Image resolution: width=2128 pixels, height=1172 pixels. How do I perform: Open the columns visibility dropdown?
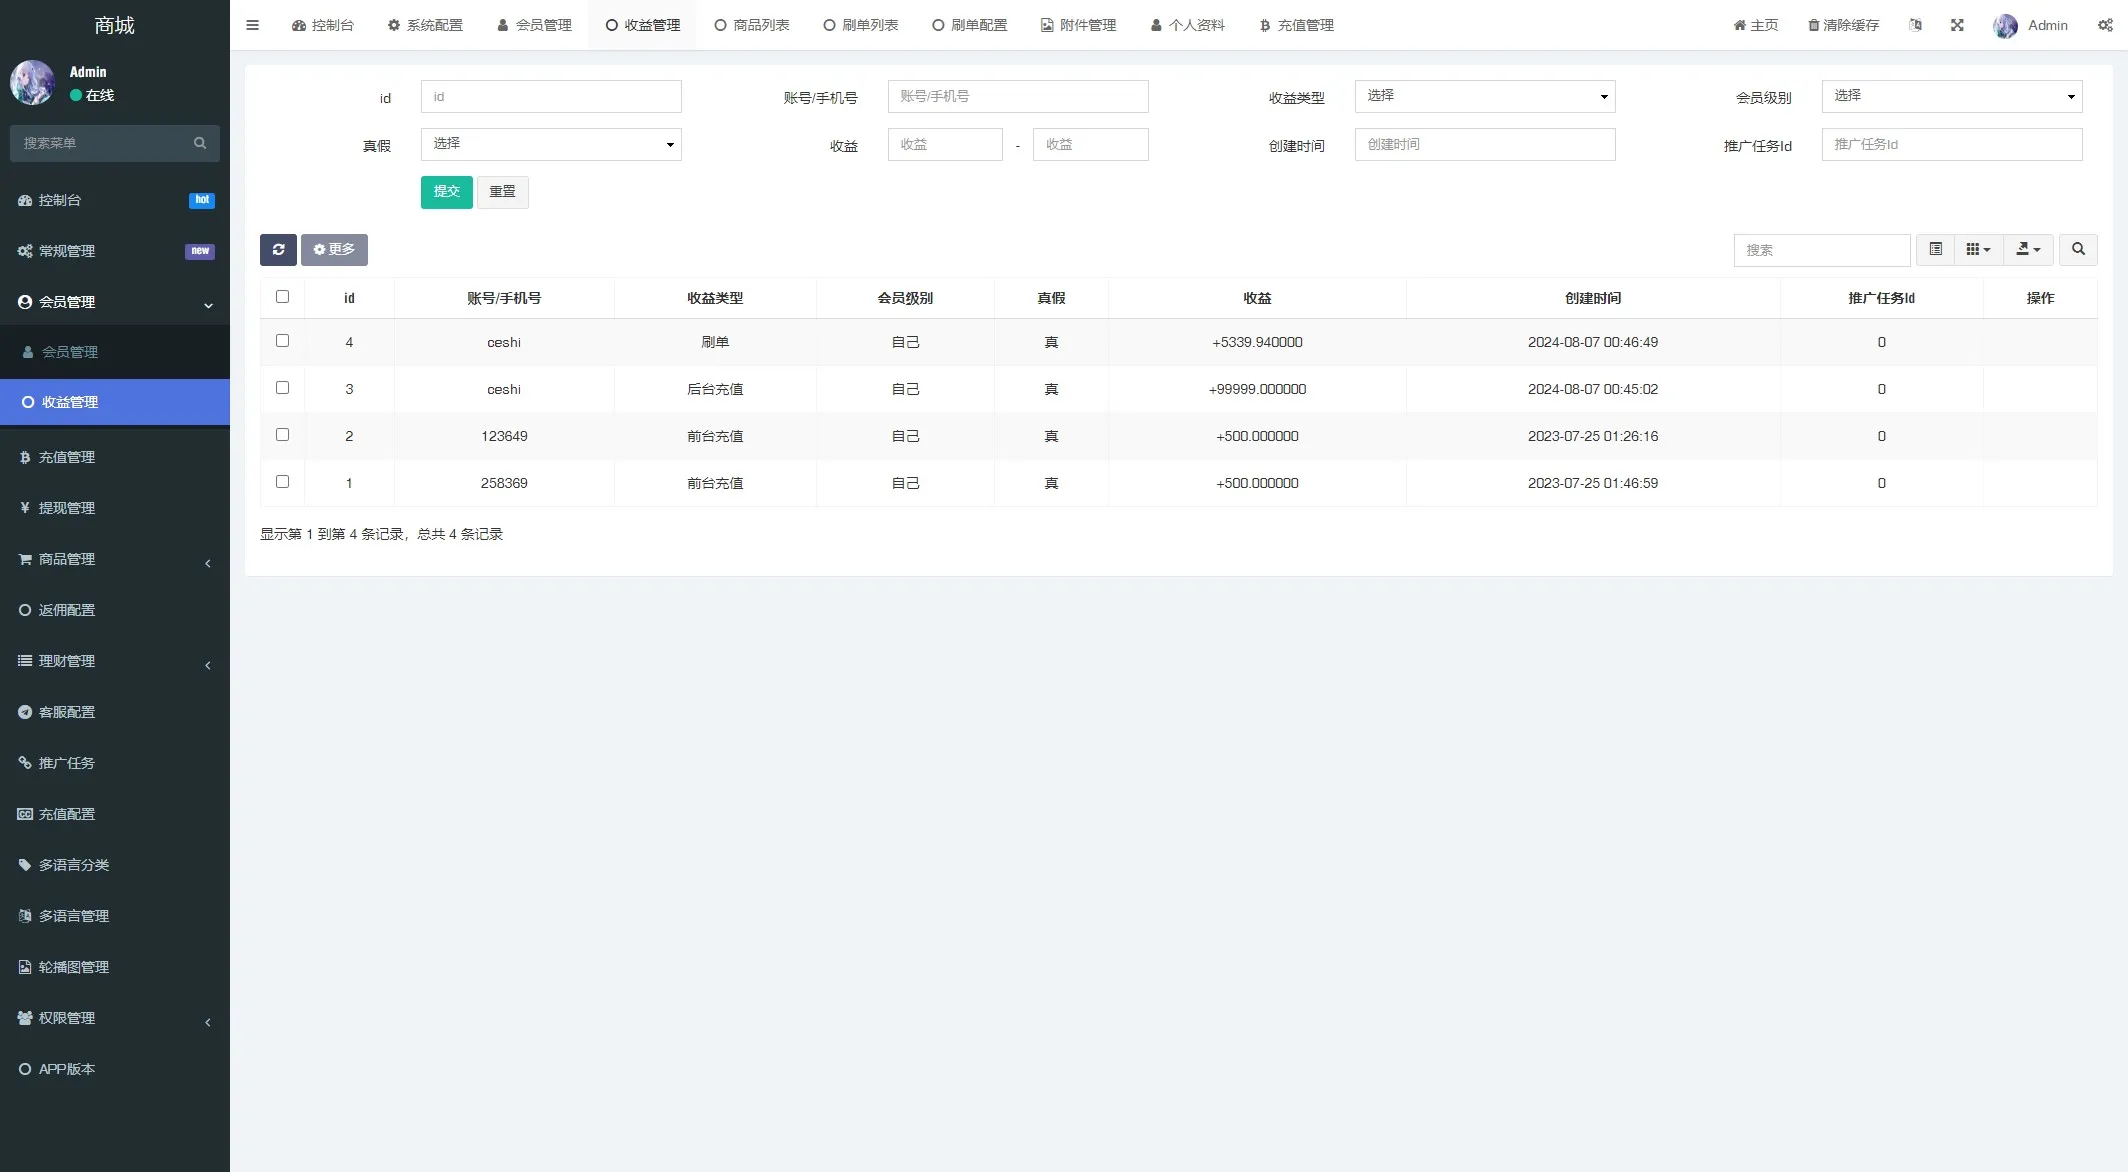tap(1978, 249)
